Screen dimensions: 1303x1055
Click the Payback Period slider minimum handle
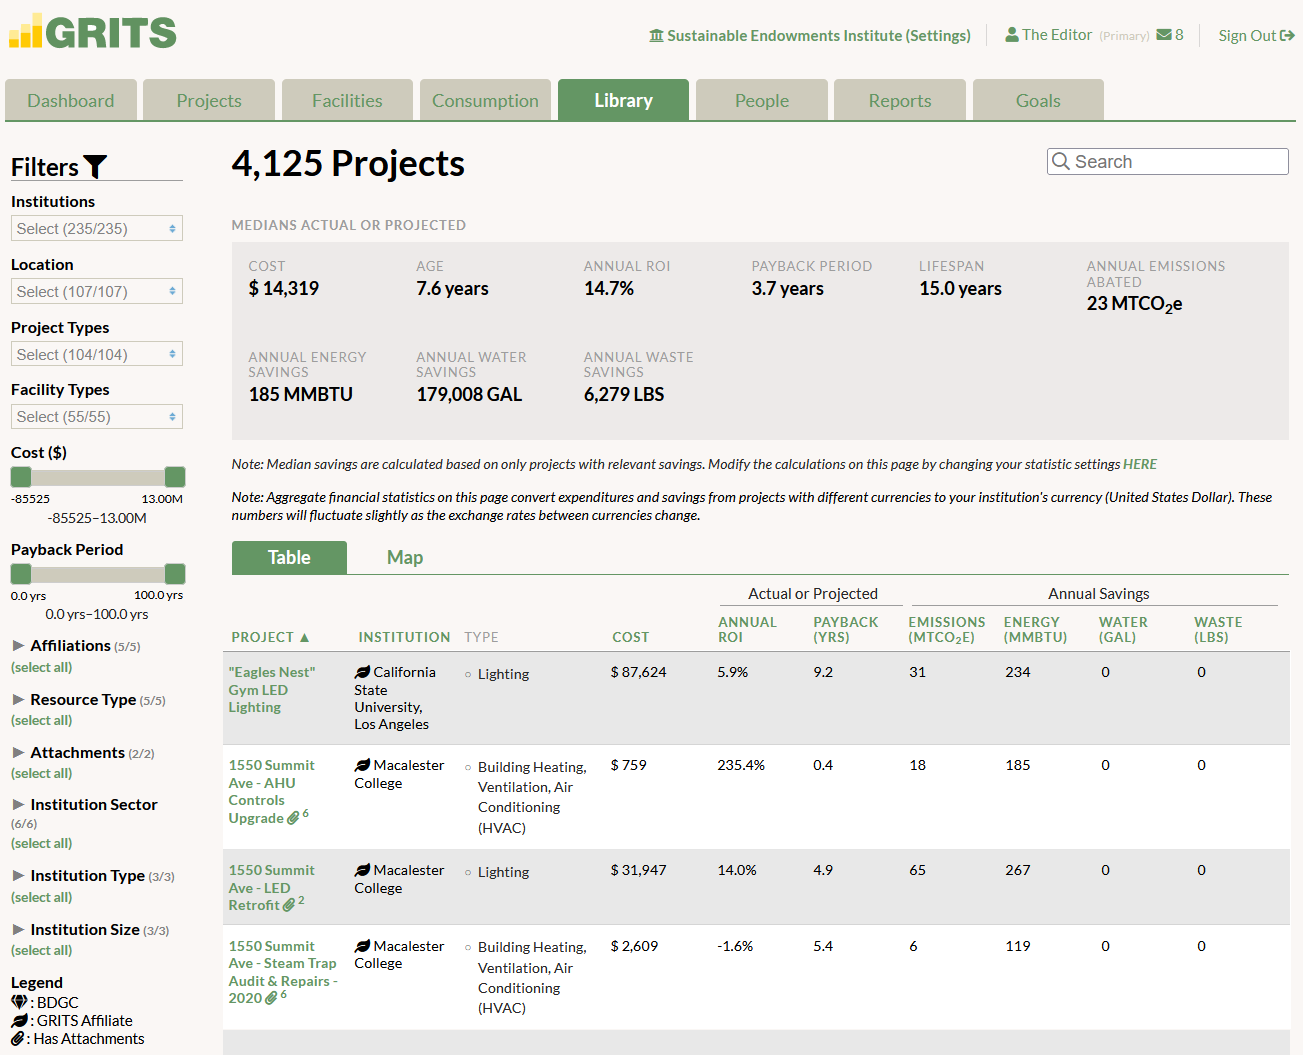[x=21, y=574]
